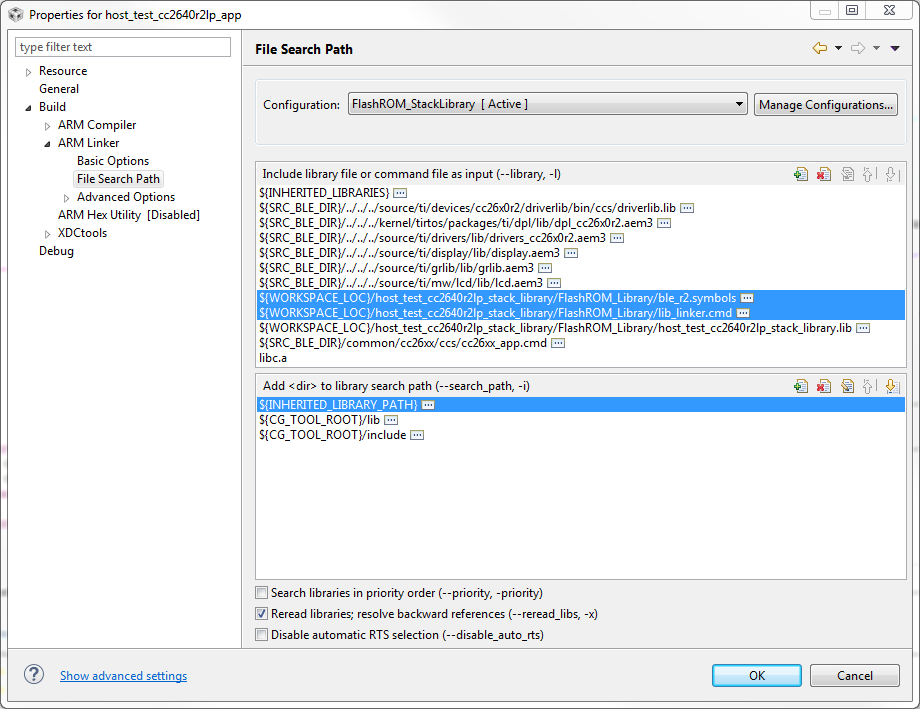Select General in the tree

click(59, 89)
